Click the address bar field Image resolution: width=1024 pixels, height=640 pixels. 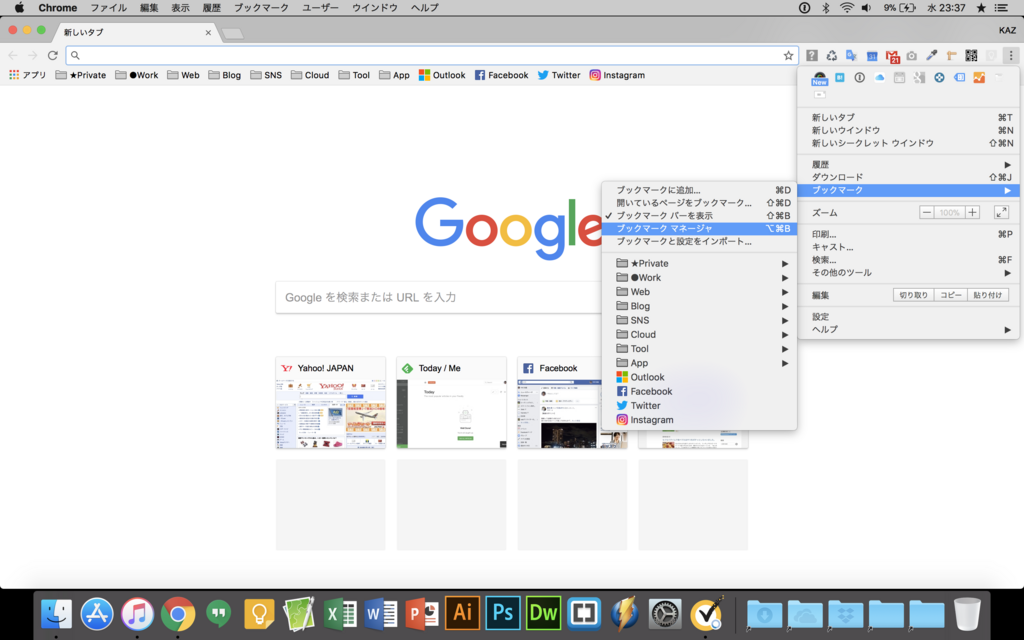point(431,56)
